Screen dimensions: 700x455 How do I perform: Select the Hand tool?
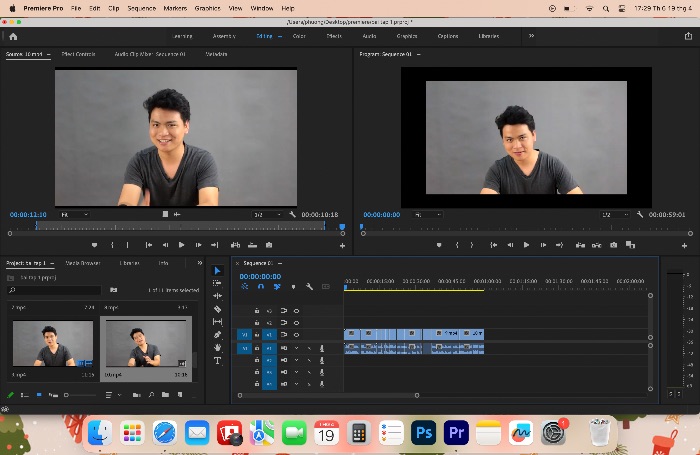pyautogui.click(x=217, y=347)
